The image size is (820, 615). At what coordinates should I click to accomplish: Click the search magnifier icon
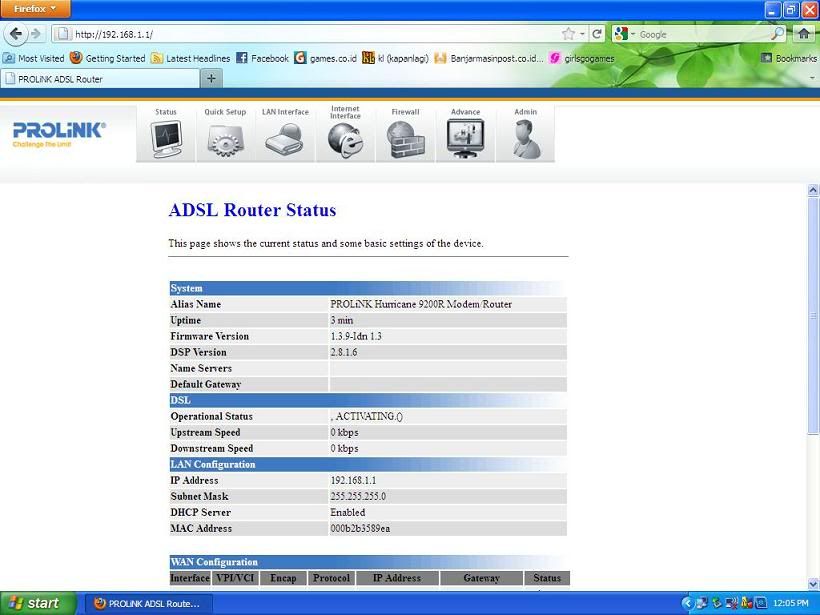(778, 34)
